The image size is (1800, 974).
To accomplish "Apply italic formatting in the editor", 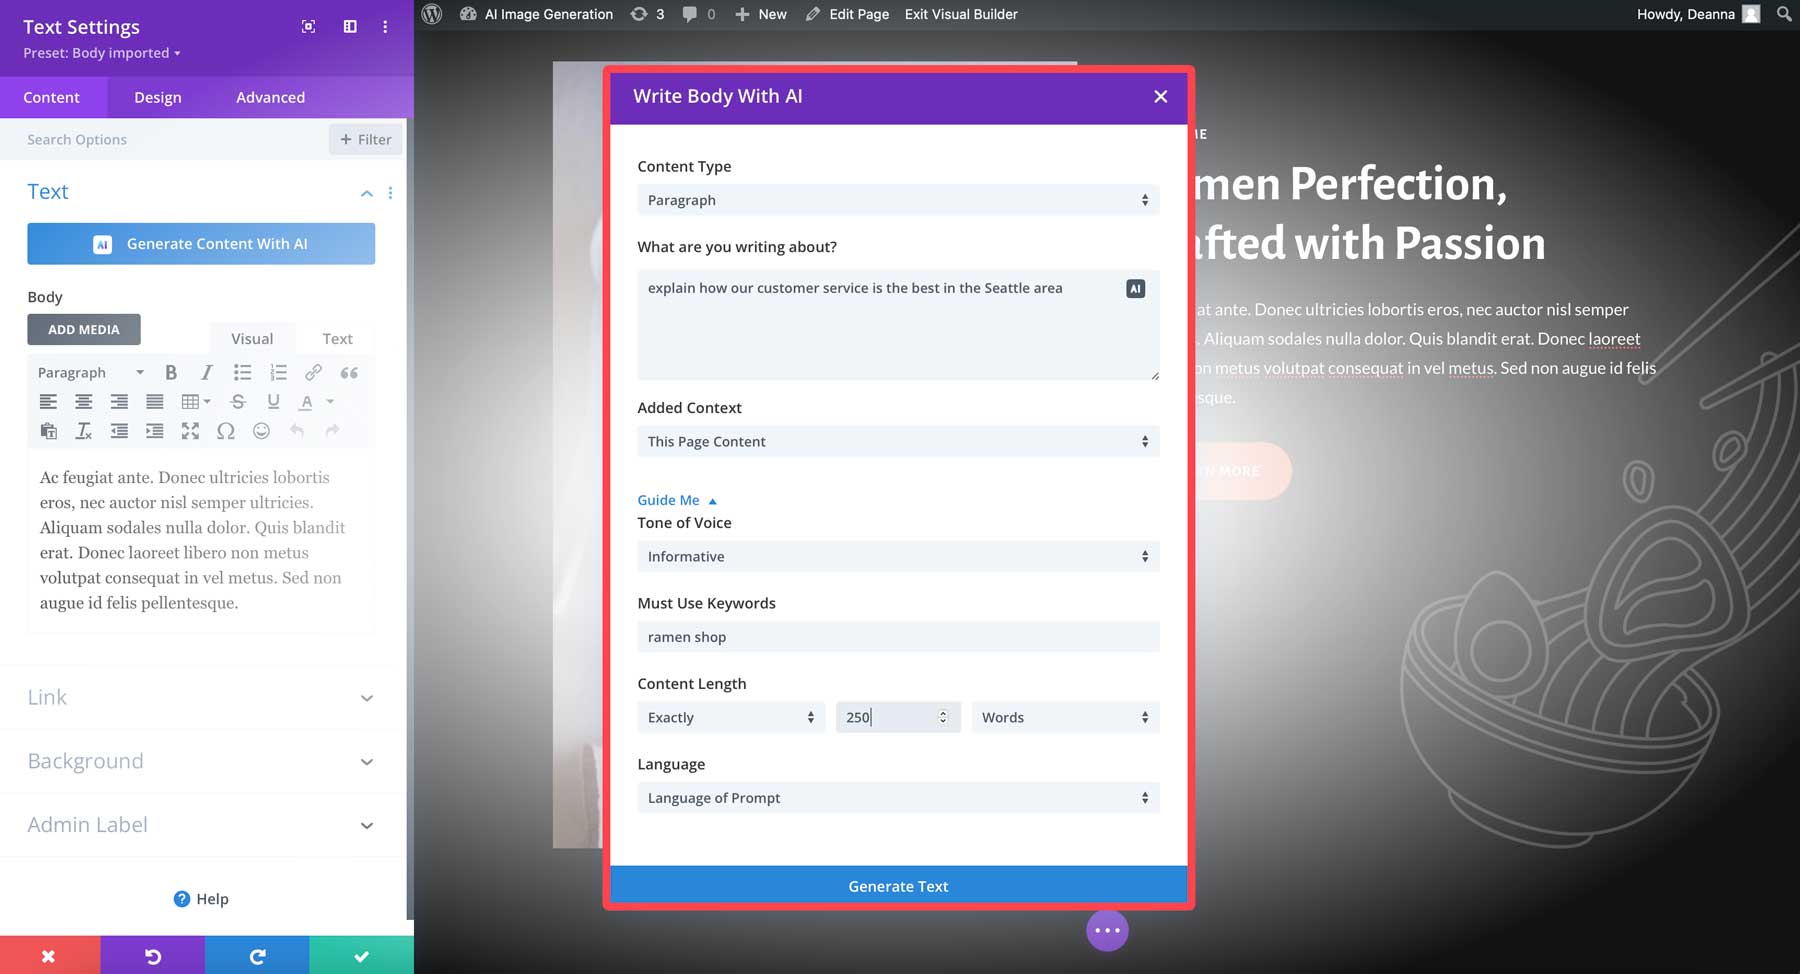I will pos(207,373).
